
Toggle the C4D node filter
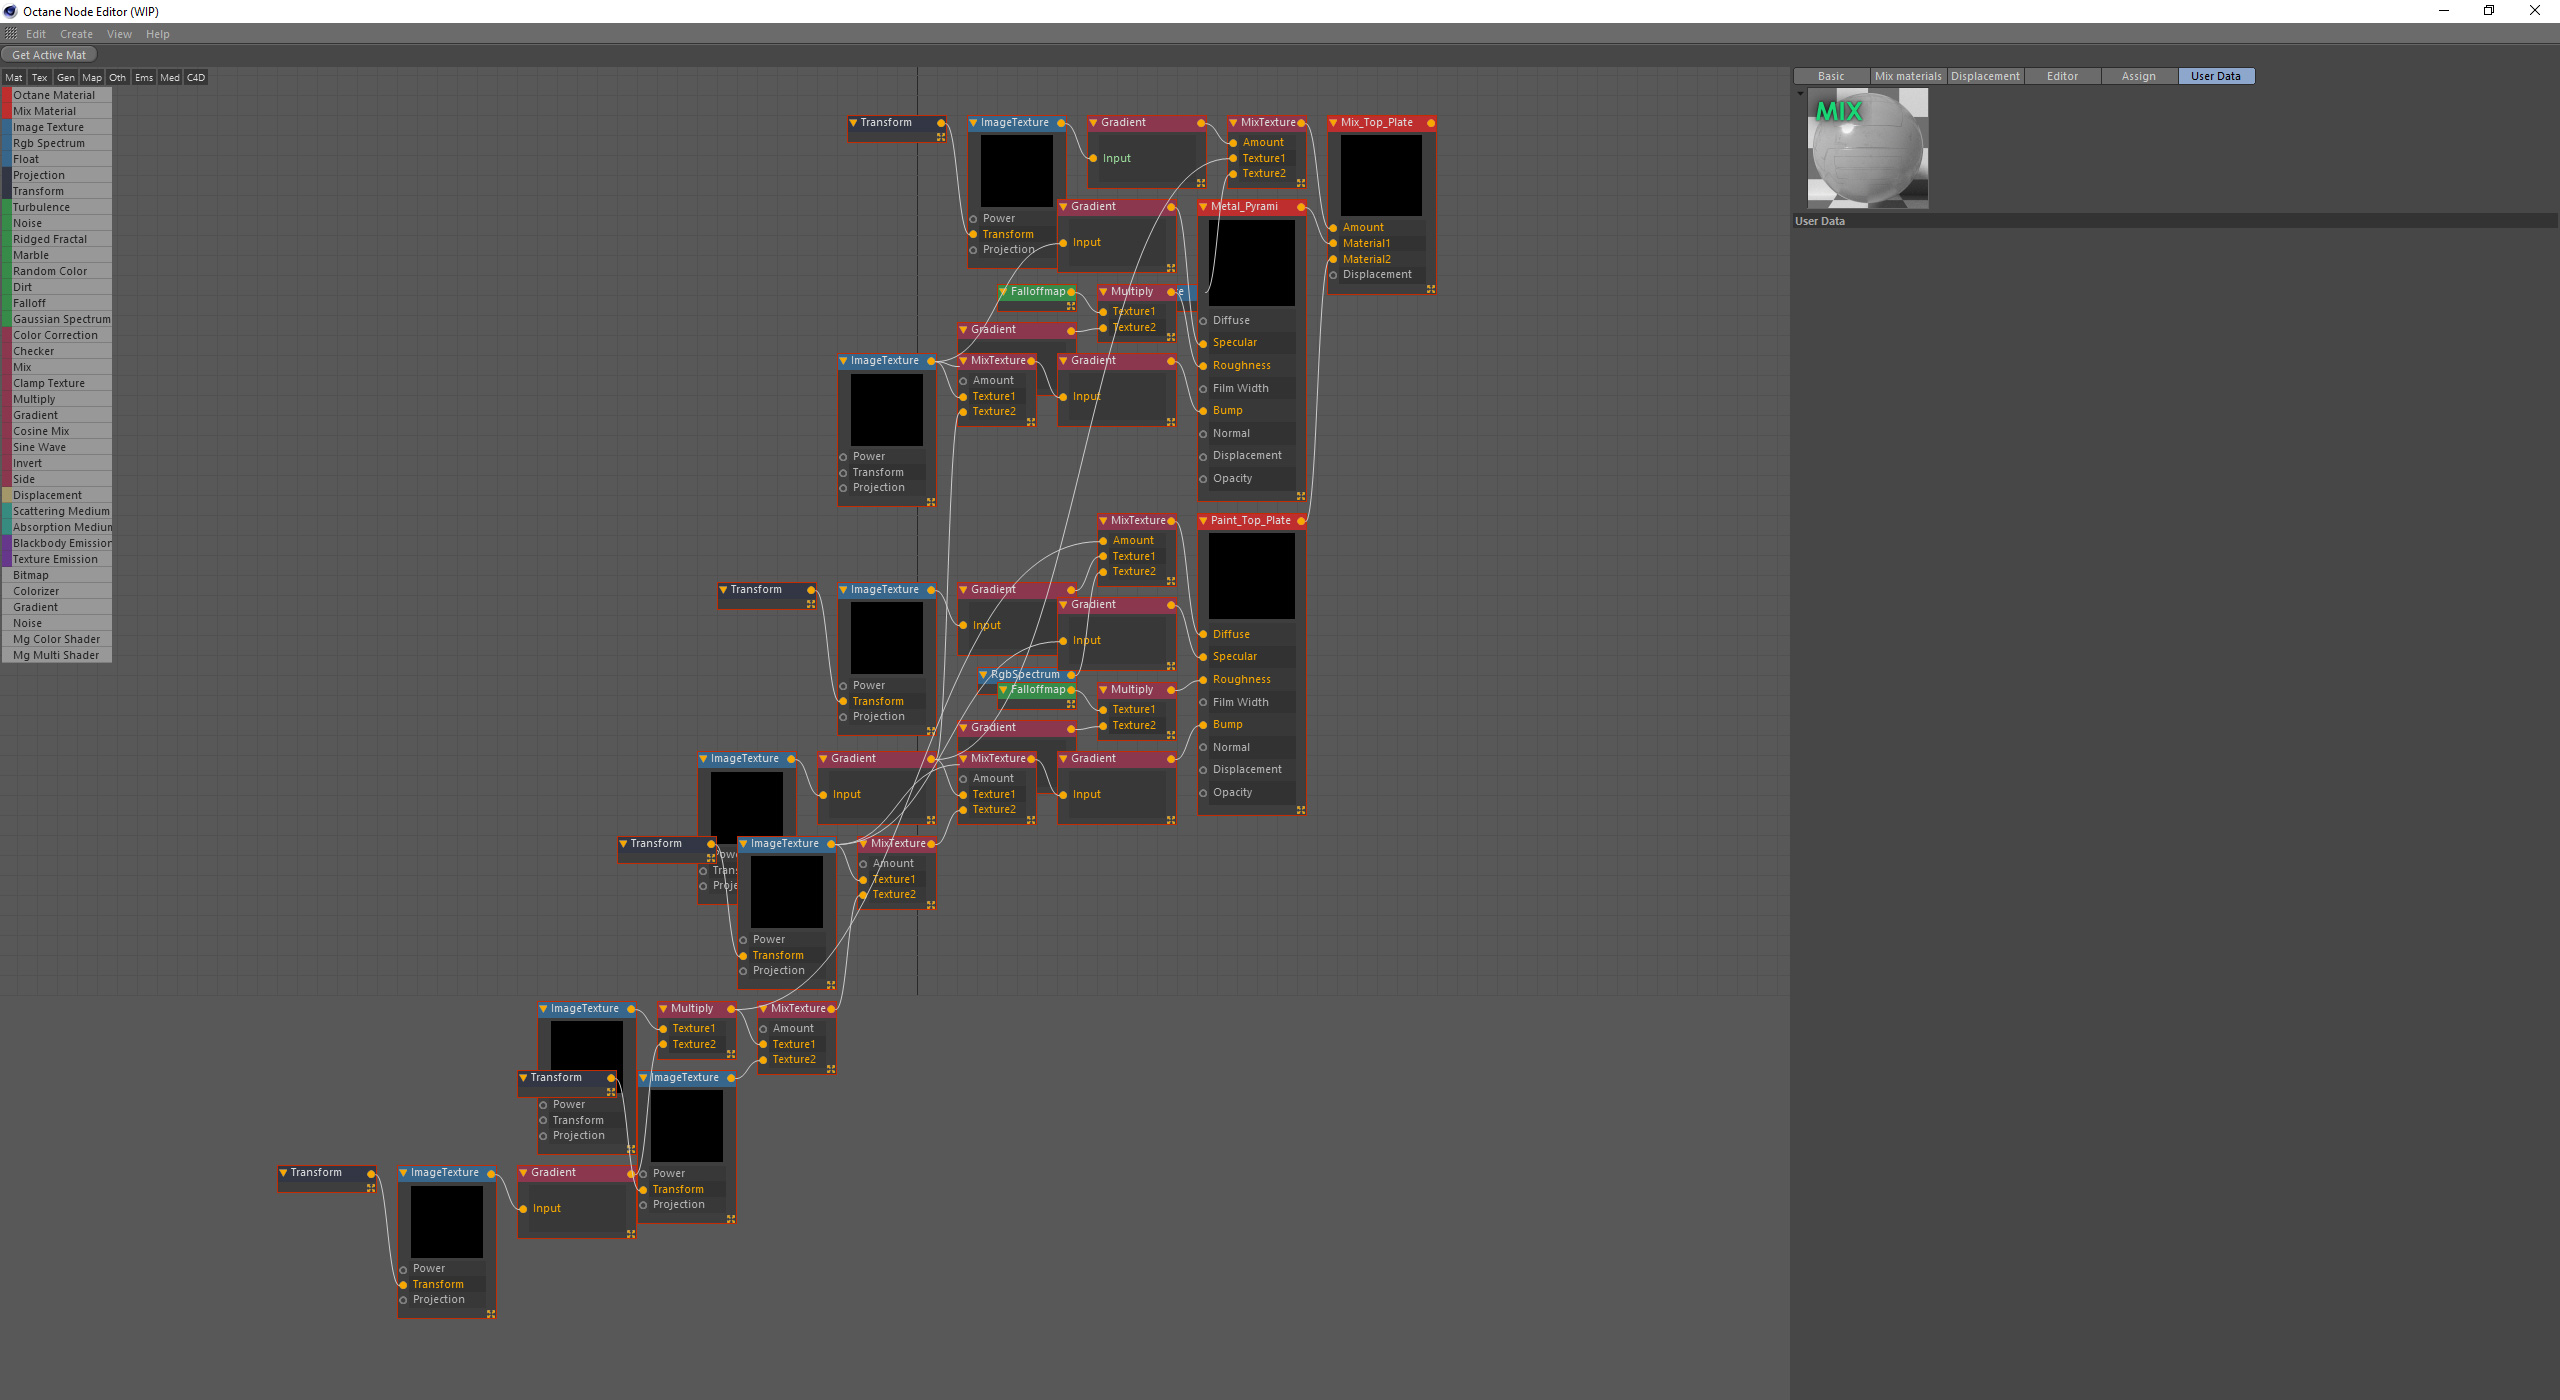196,78
